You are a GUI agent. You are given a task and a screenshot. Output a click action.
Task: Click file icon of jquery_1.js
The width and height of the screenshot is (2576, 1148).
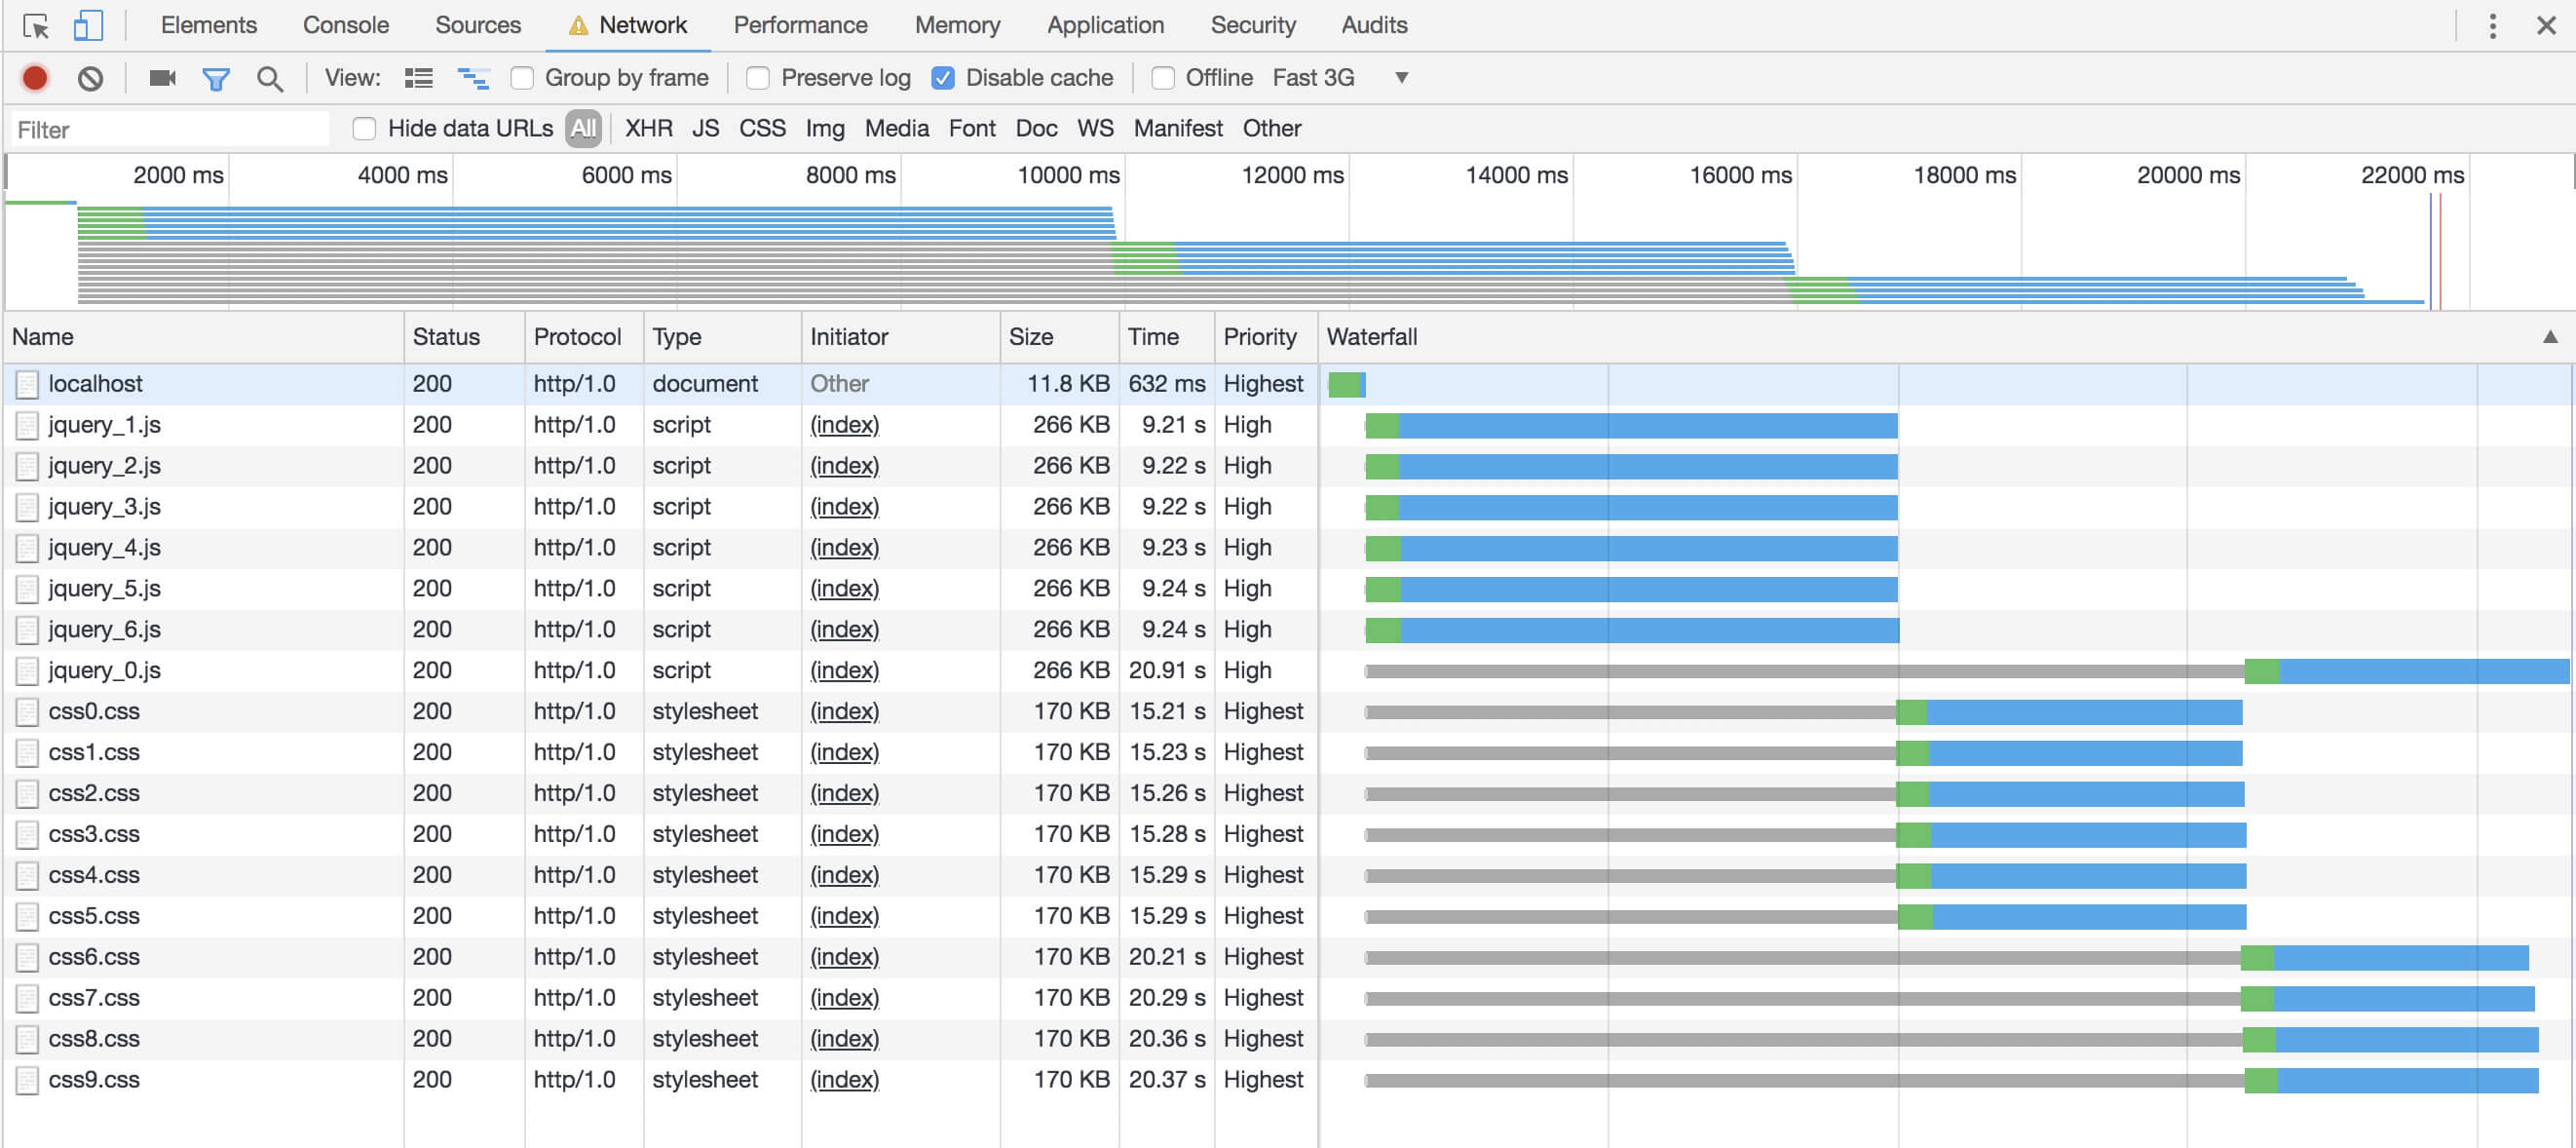(28, 426)
